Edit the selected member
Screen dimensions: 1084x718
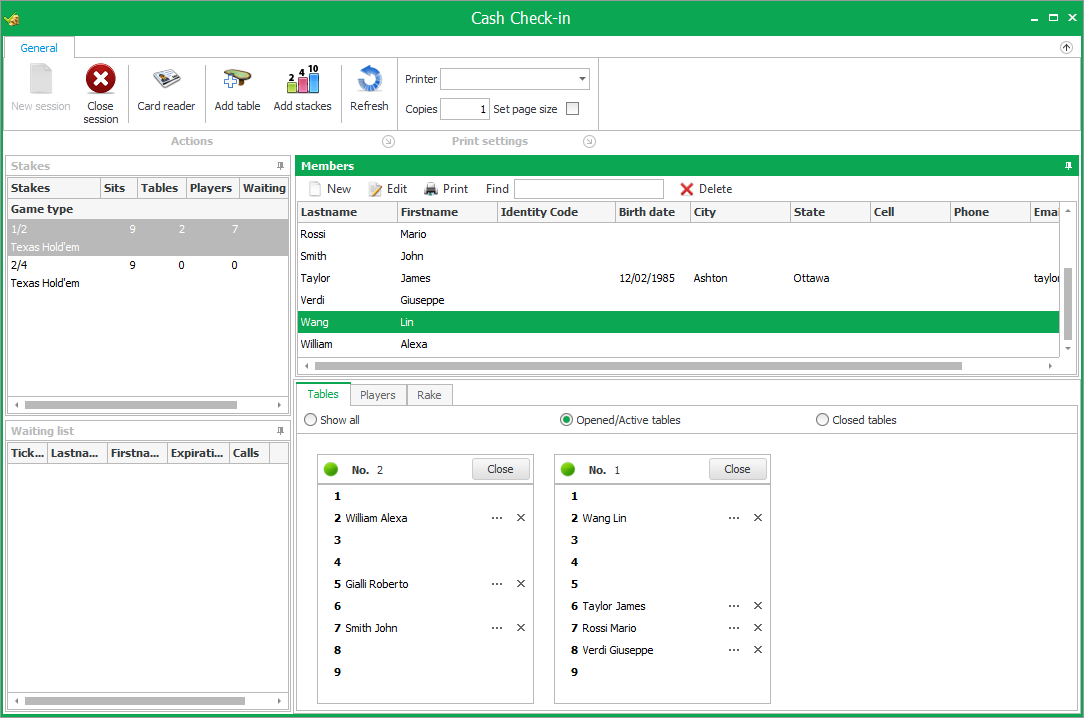coord(387,189)
